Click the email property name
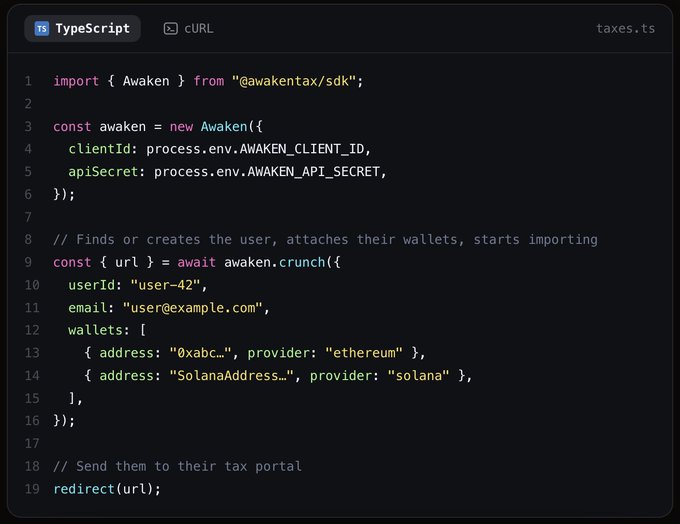Screen dimensions: 680x524 tap(88, 308)
